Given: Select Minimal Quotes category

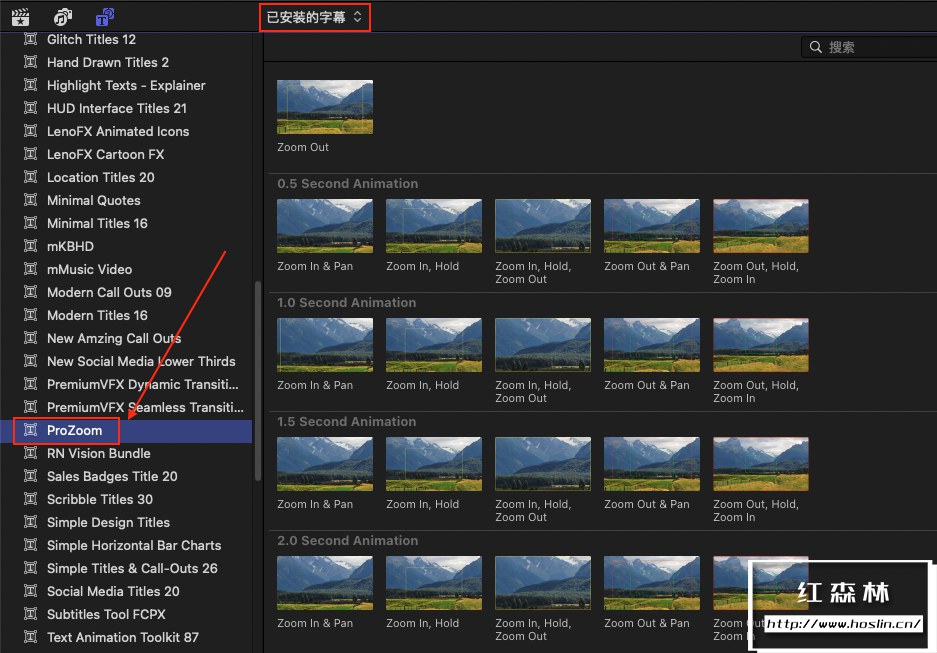Looking at the screenshot, I should point(126,200).
